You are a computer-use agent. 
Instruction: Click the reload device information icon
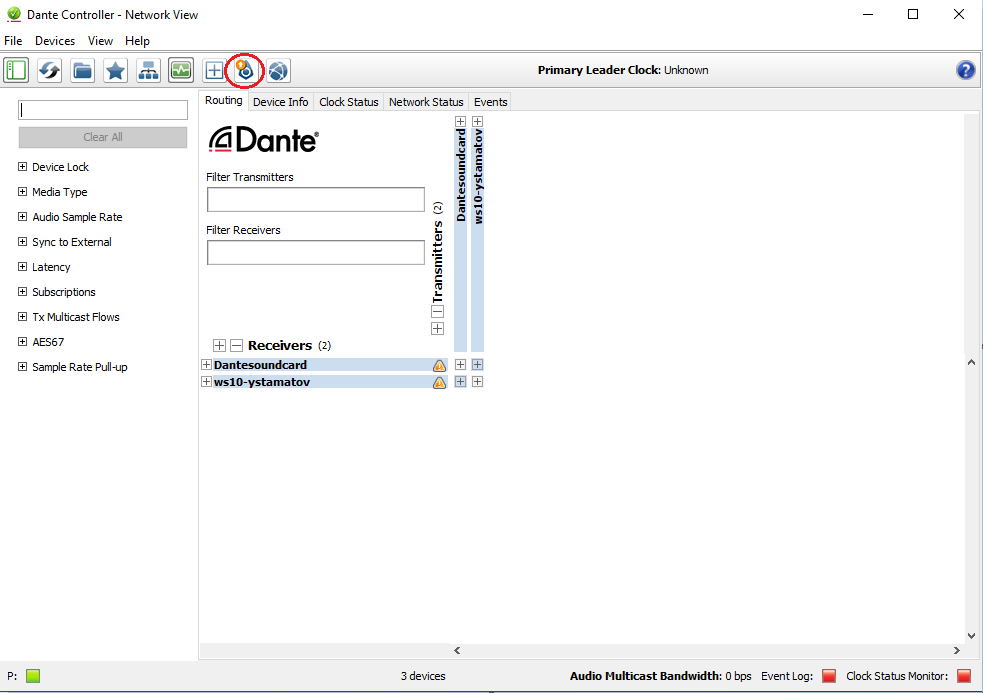pyautogui.click(x=50, y=70)
